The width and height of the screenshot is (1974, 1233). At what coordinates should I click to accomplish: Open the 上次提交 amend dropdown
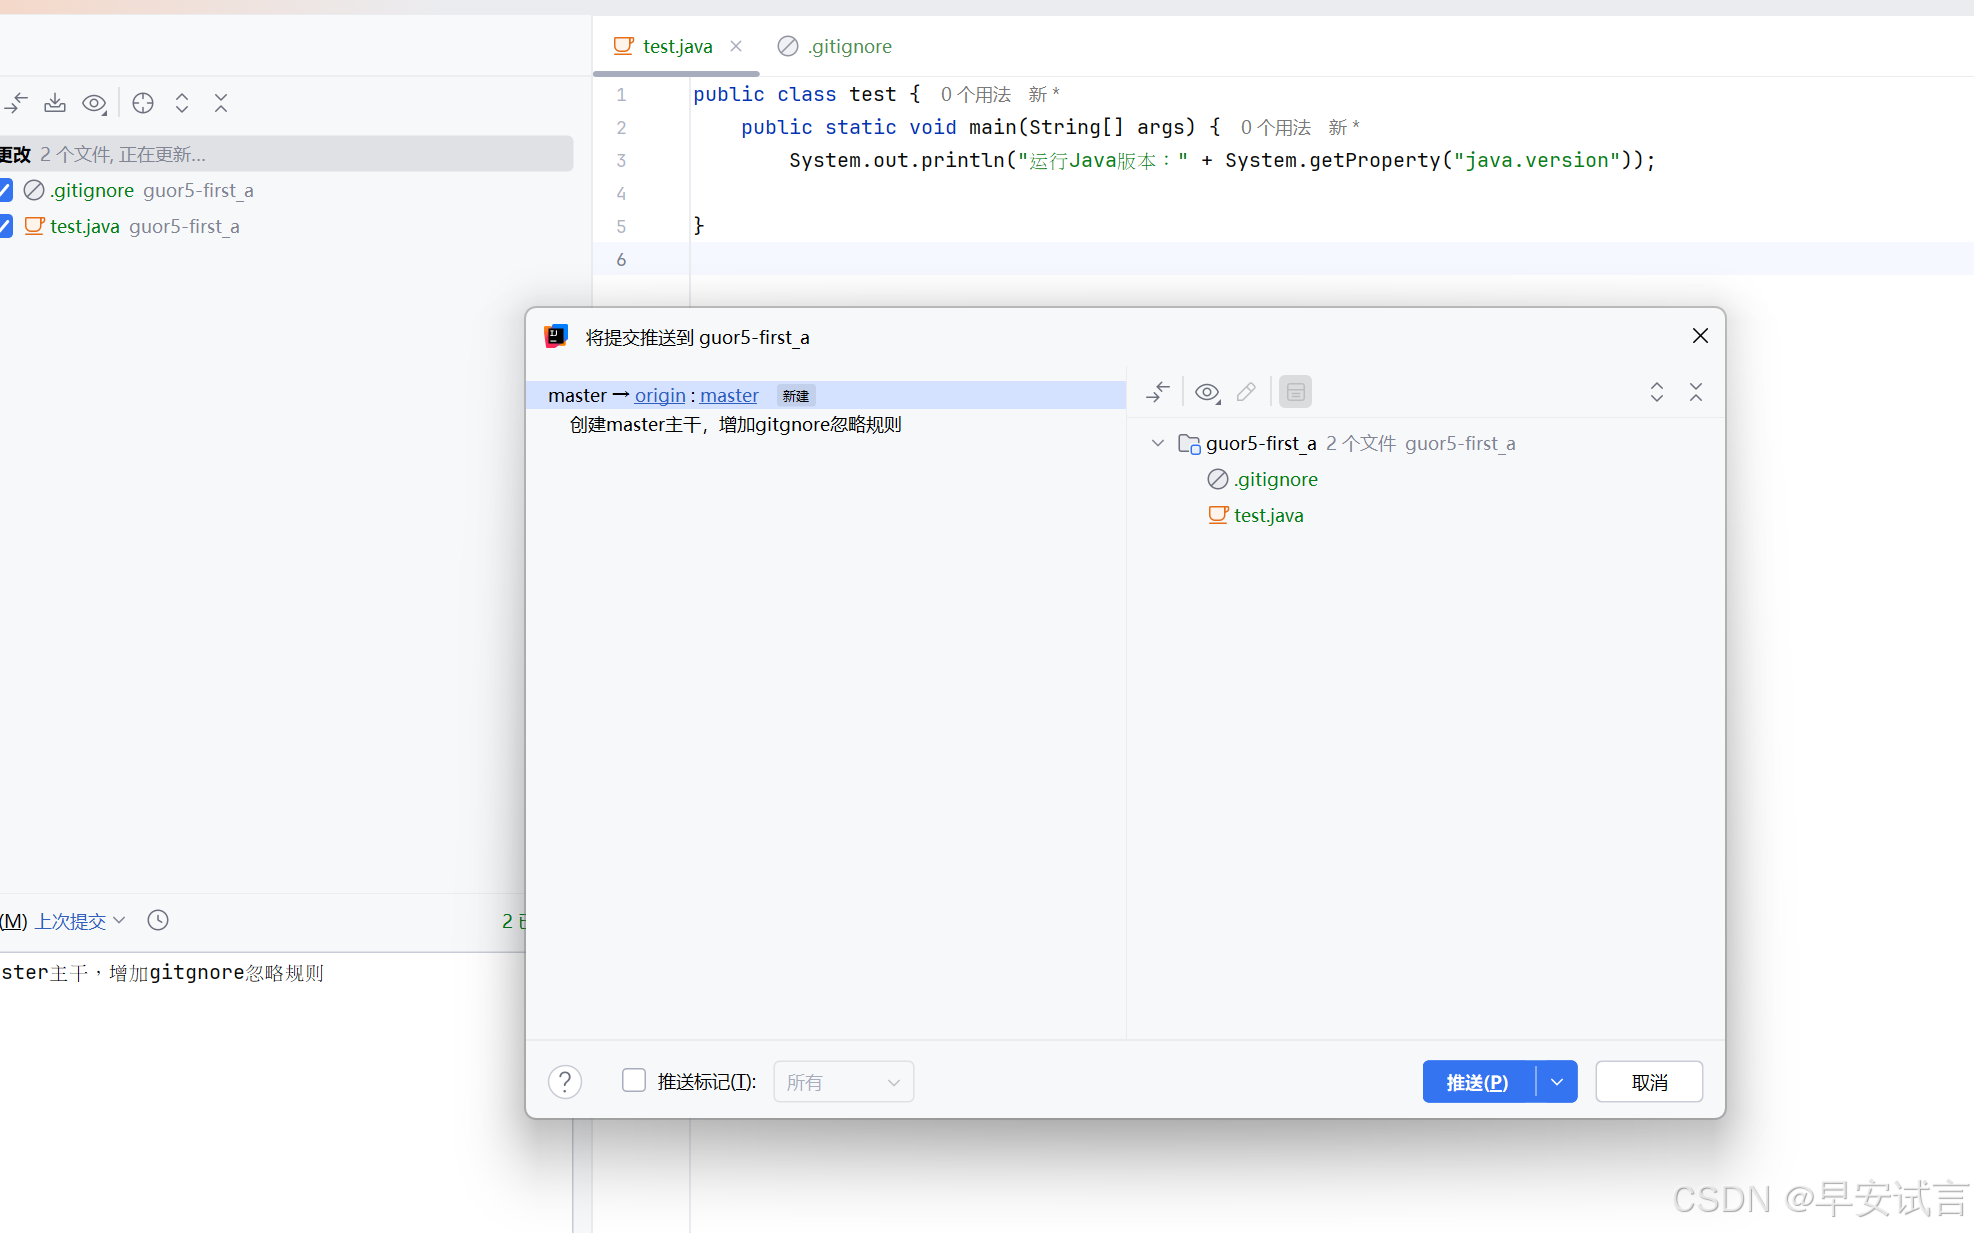pos(80,921)
